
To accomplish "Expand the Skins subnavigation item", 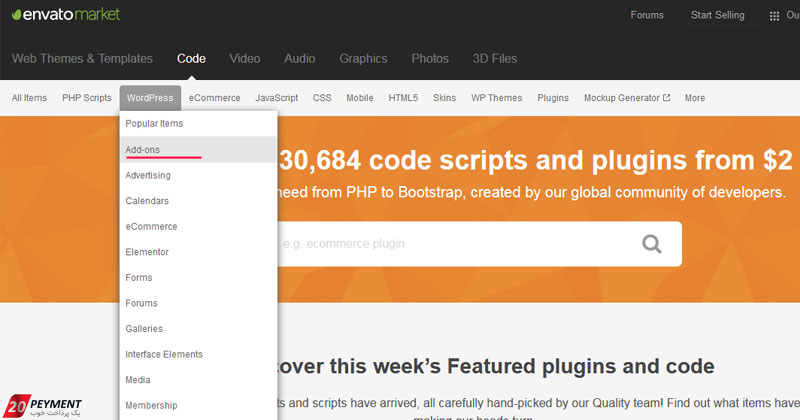I will 444,97.
